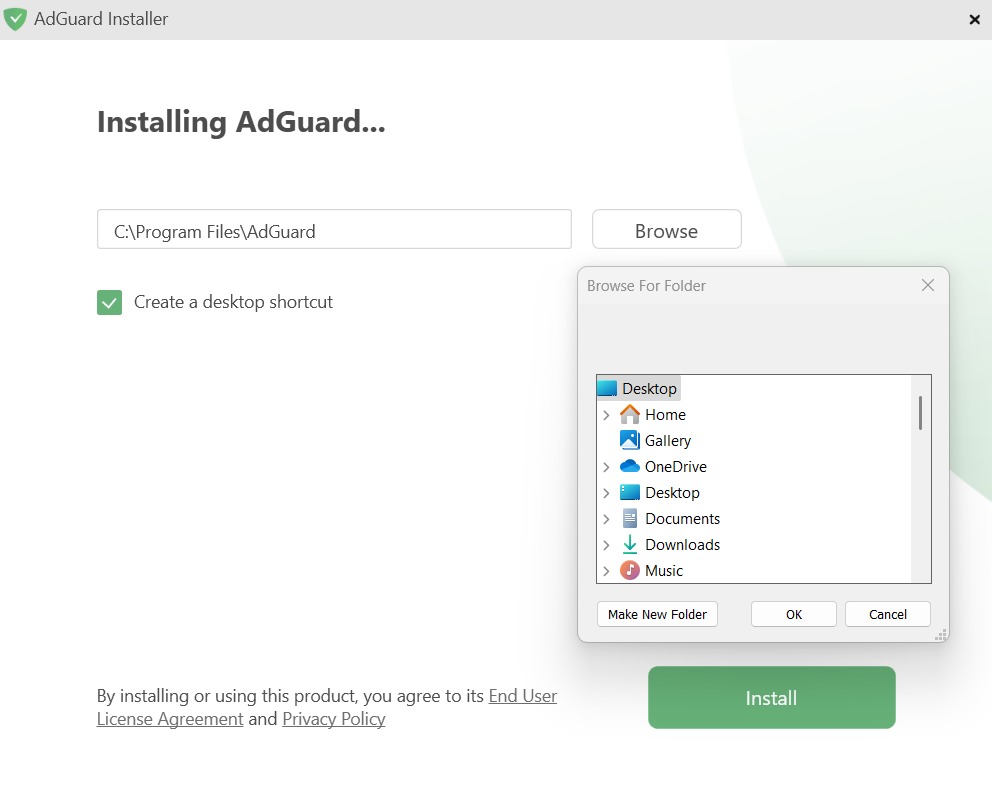Click the Create a desktop shortcut label
The width and height of the screenshot is (992, 792).
pos(233,302)
